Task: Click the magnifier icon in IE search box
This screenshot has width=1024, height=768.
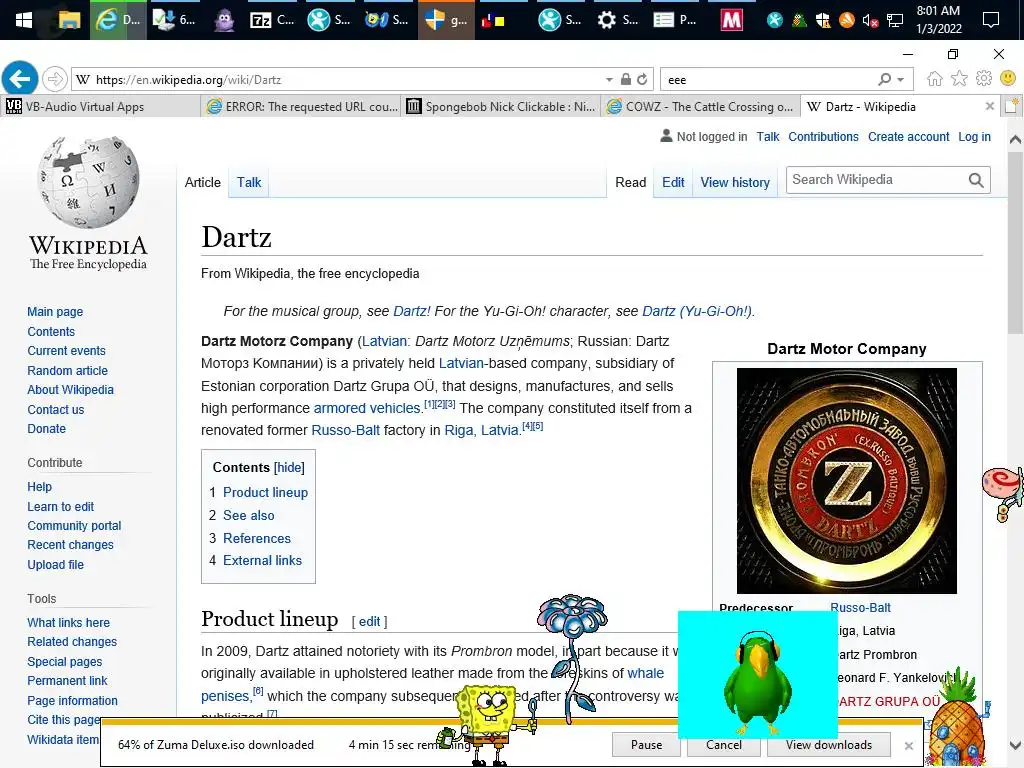Action: [x=884, y=79]
